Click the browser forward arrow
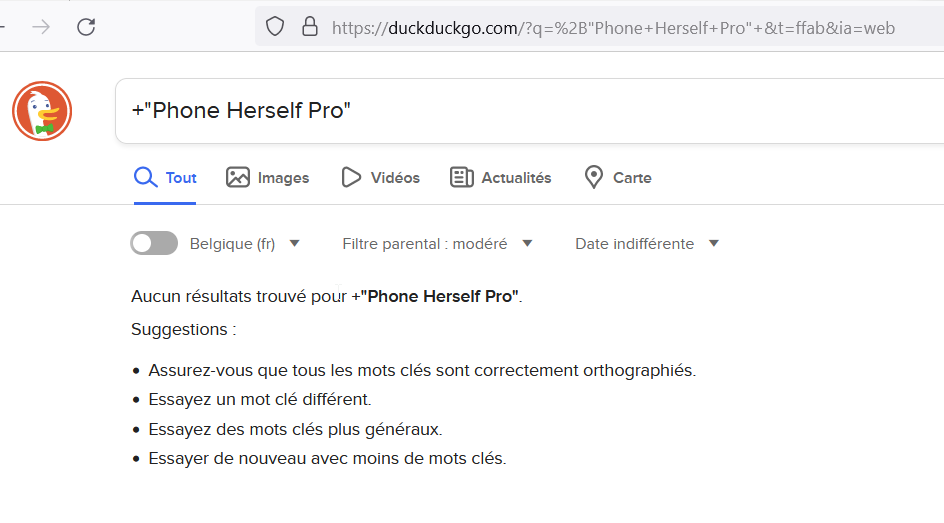 coord(41,27)
